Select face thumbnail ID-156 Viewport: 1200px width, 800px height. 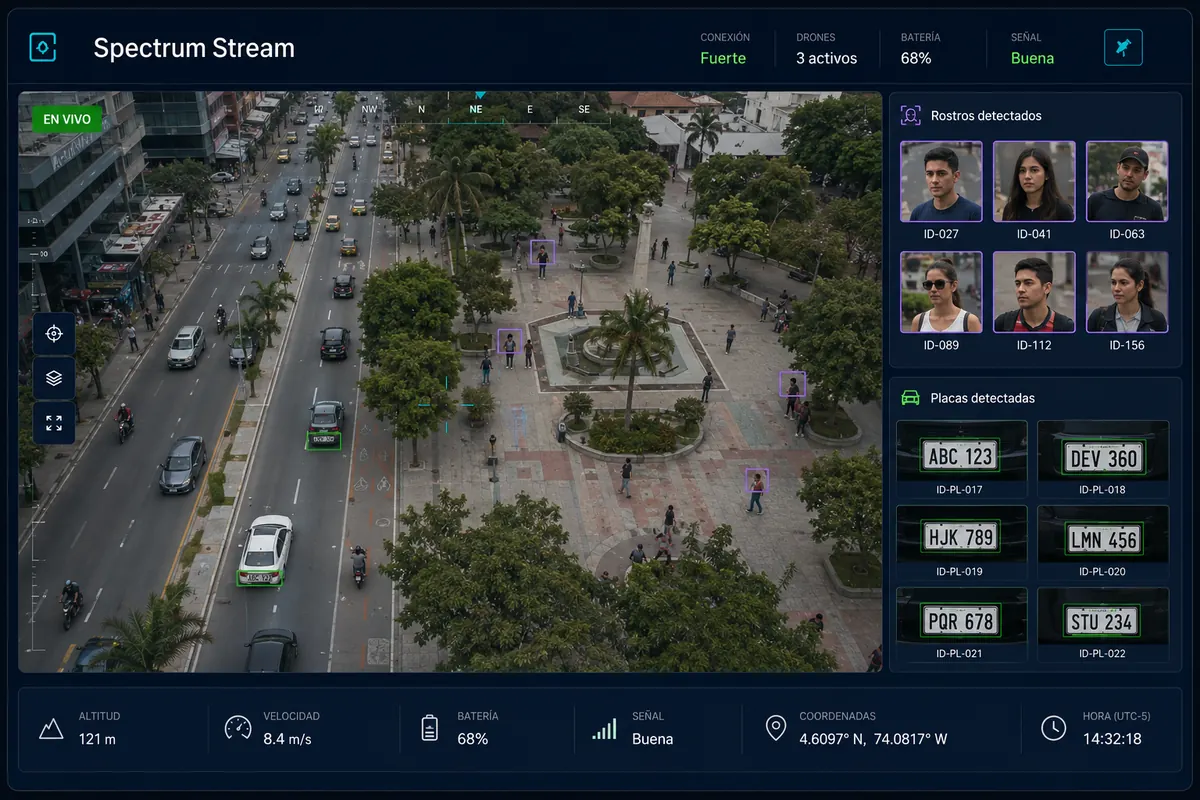[1127, 292]
